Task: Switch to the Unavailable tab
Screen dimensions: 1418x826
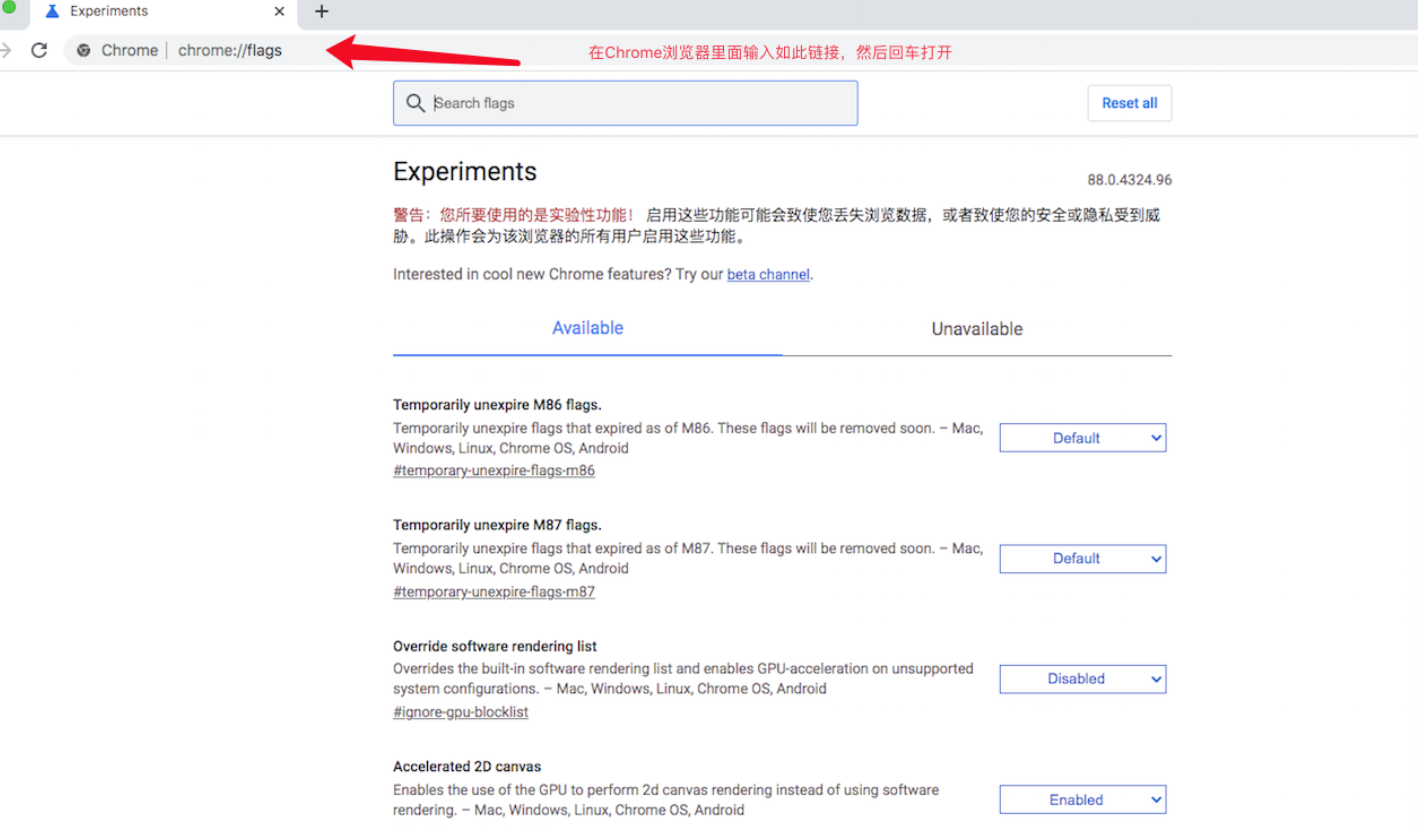Action: [x=977, y=329]
